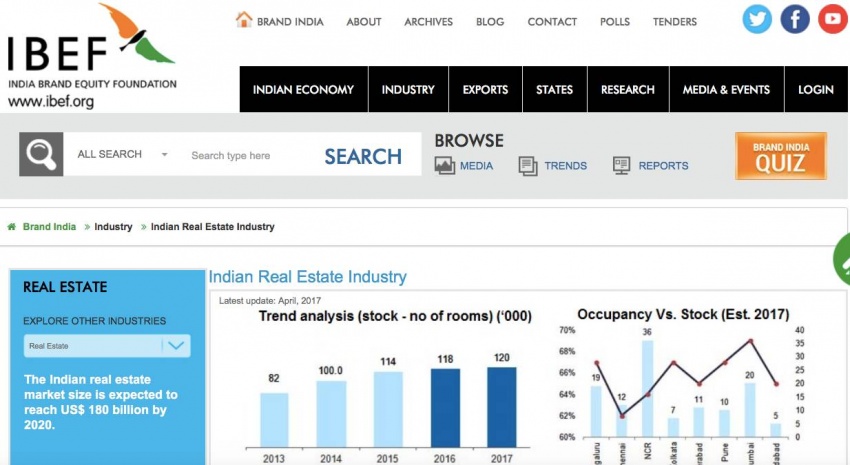
Task: Open the Contact link
Action: click(x=552, y=22)
